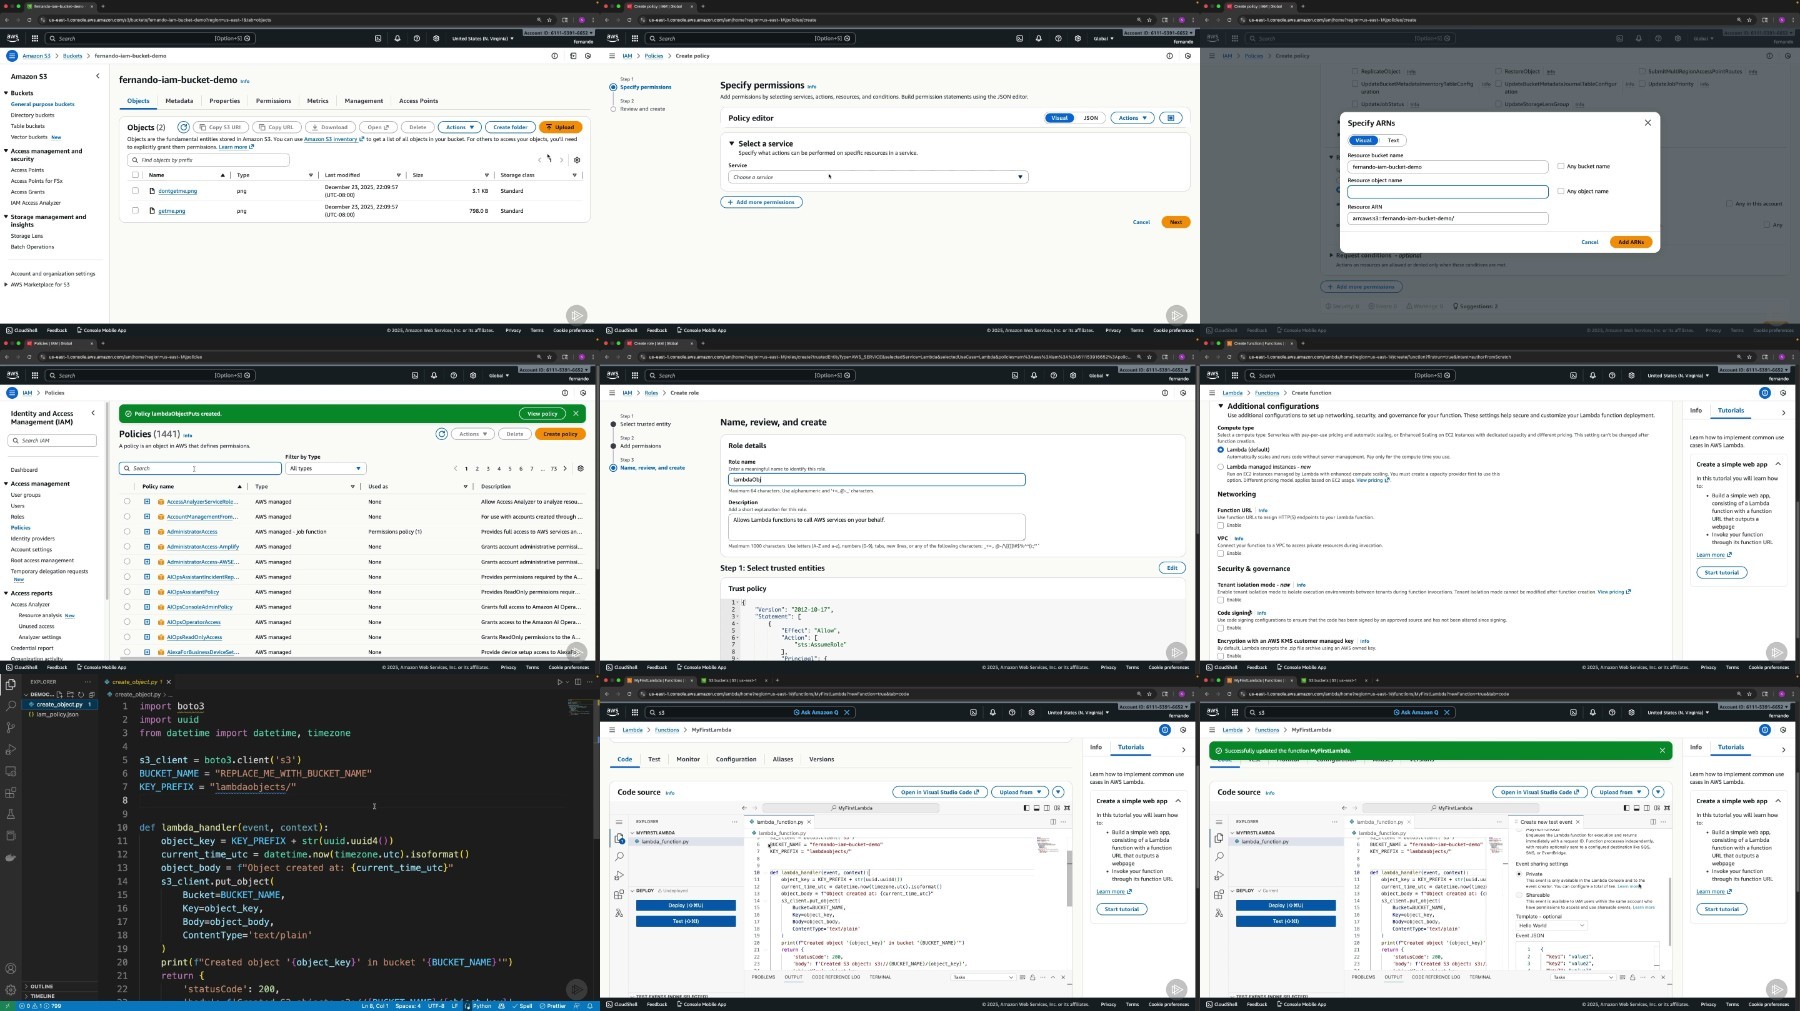Collapse all folders in VS Code Explorer header
The image size is (1800, 1011).
(x=90, y=694)
